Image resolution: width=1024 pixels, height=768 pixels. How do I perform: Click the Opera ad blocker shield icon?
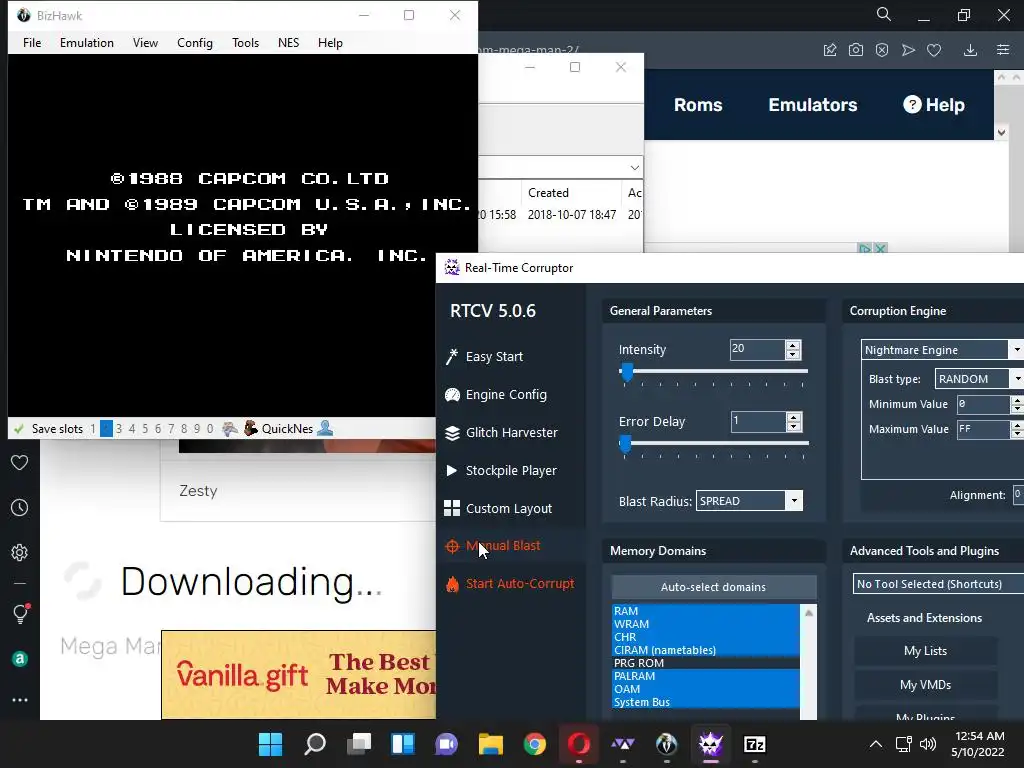(x=882, y=50)
